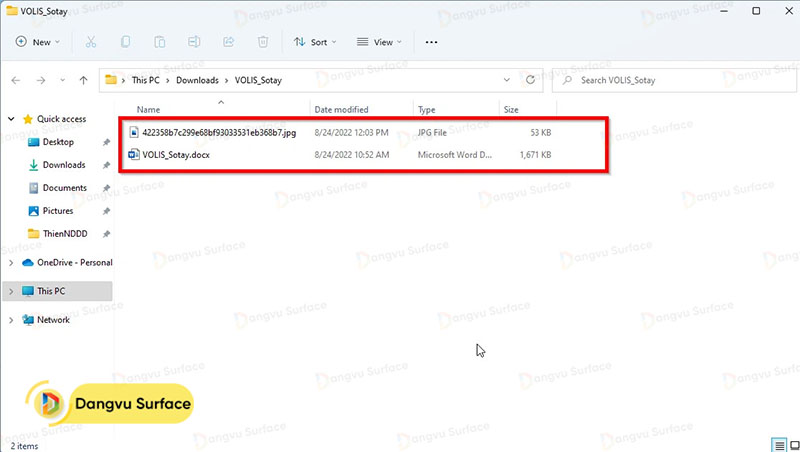The width and height of the screenshot is (800, 452).
Task: Click the pin icon beside Pictures
Action: coord(106,211)
